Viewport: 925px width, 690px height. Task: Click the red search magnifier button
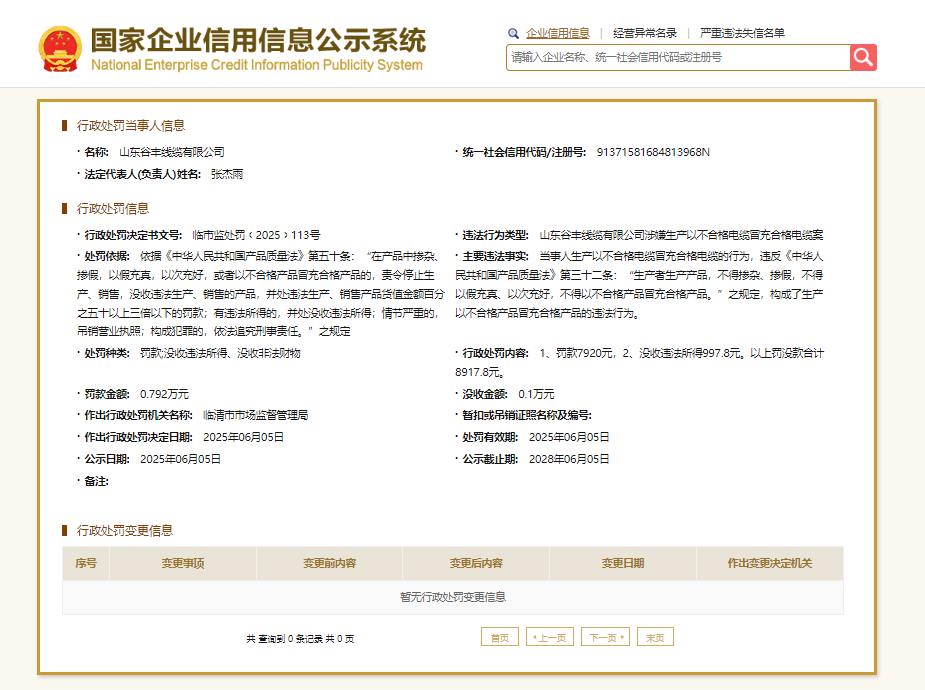click(863, 57)
